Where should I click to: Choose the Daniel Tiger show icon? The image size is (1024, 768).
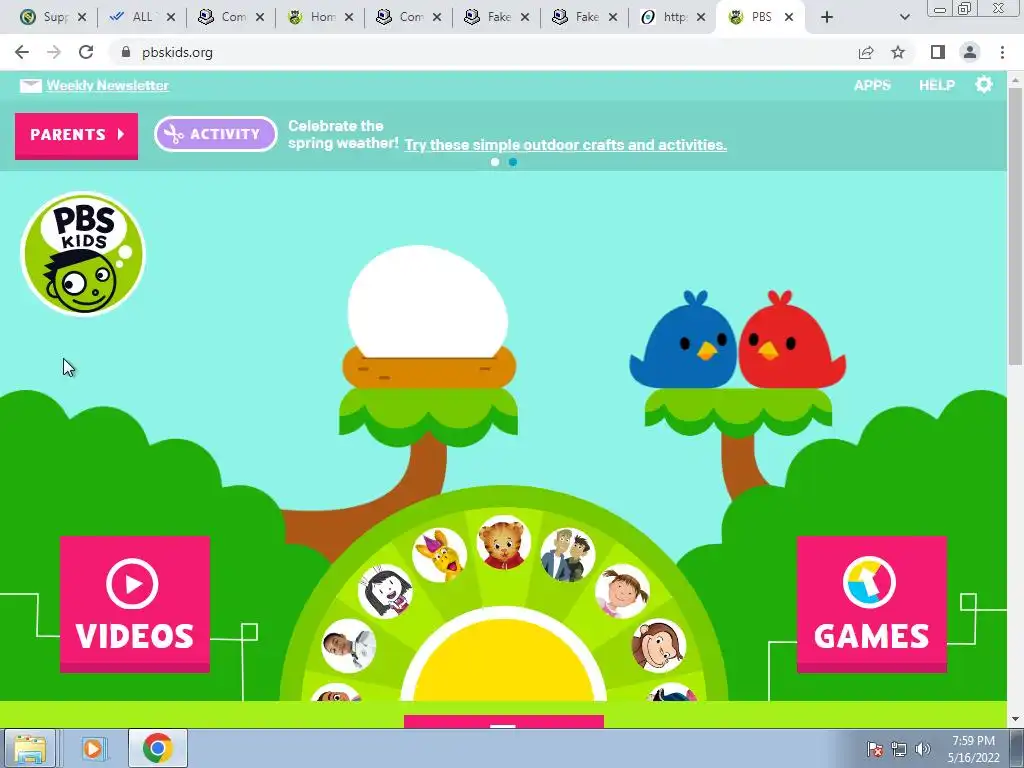(504, 543)
